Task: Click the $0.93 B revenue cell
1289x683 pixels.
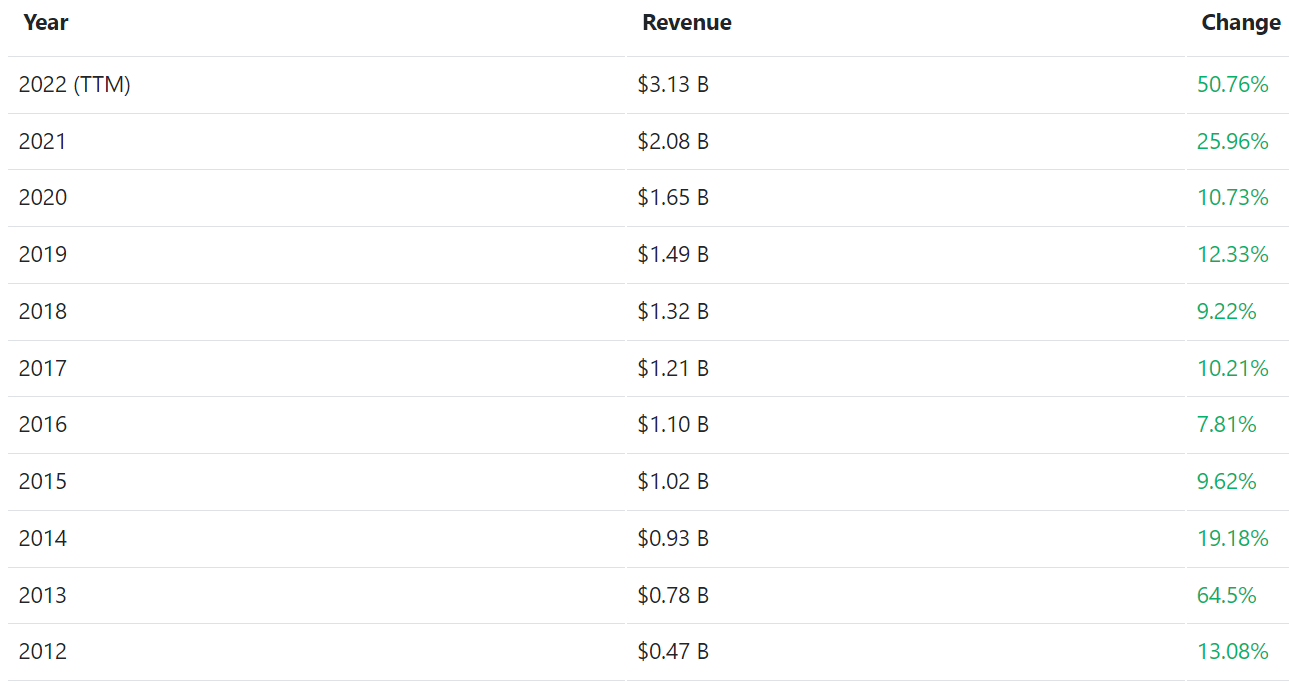Action: (x=673, y=539)
